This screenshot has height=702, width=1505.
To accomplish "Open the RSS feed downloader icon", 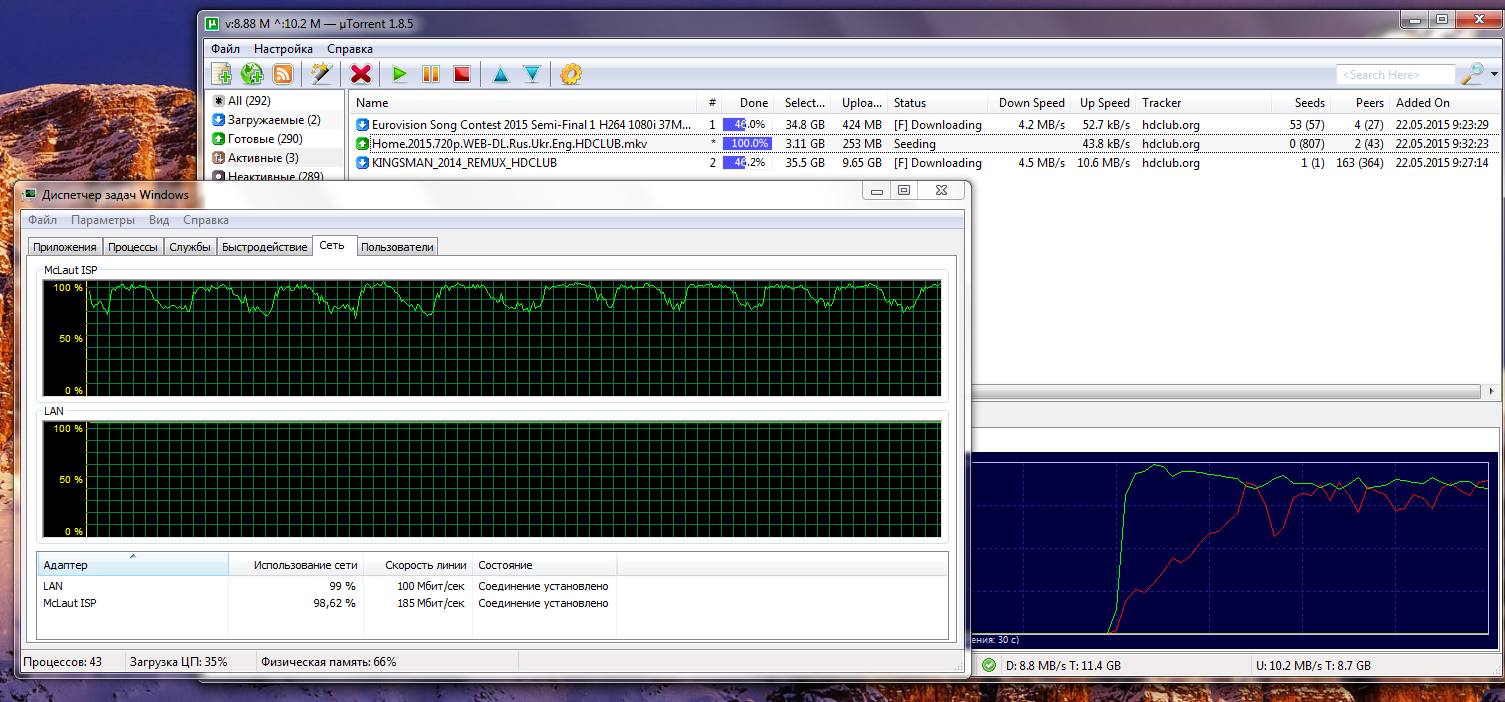I will coord(283,74).
